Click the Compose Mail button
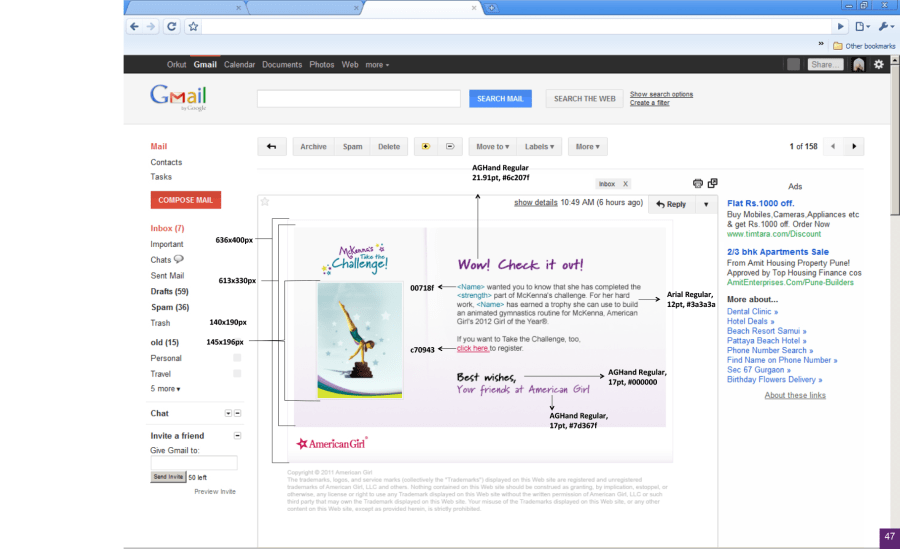Image resolution: width=900 pixels, height=549 pixels. (x=186, y=200)
